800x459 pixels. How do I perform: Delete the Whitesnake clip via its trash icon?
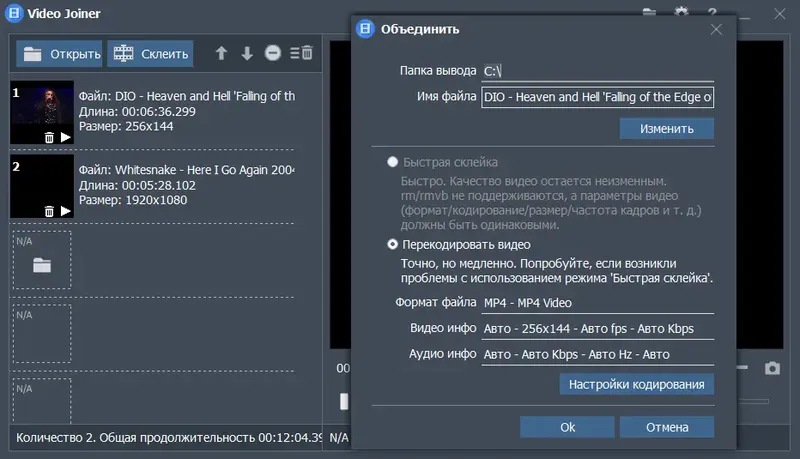tap(49, 211)
